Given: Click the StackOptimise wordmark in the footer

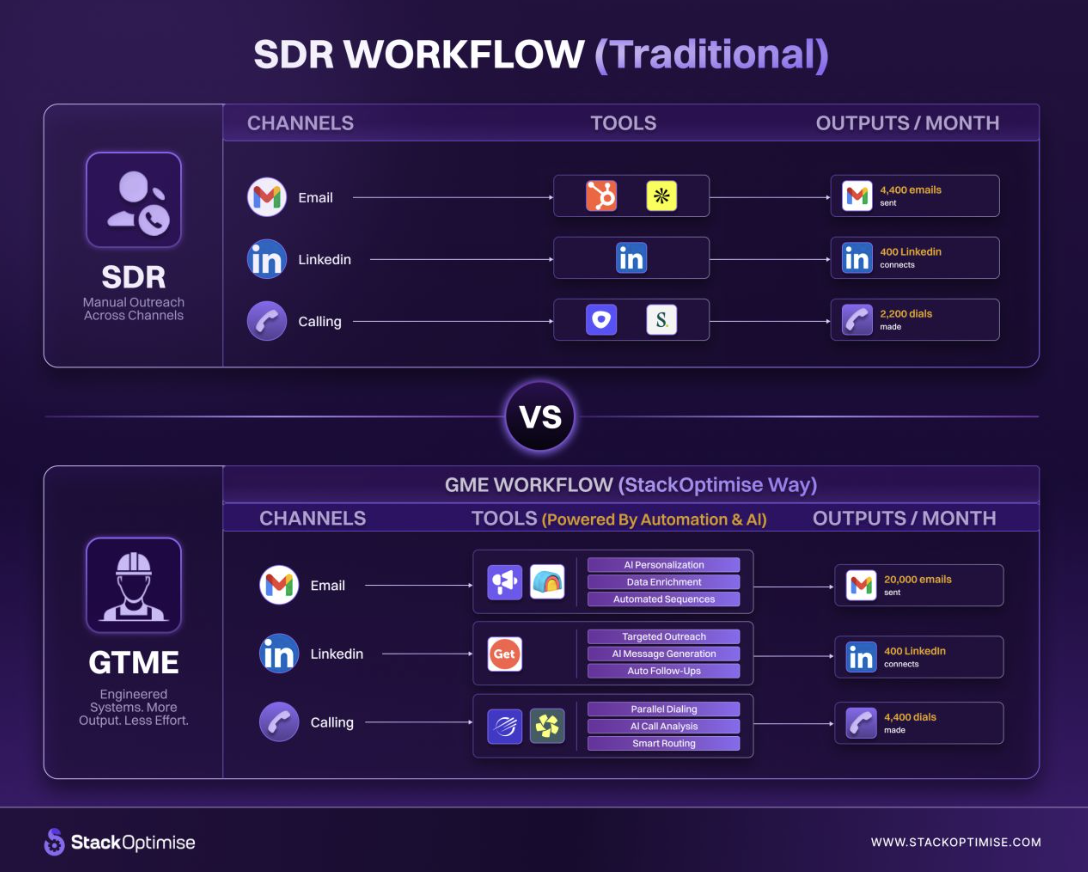Looking at the screenshot, I should point(133,843).
